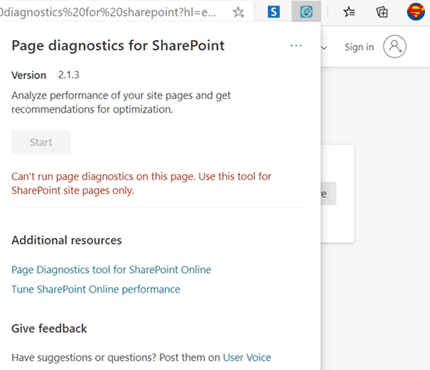Open Tune SharePoint Online performance link
This screenshot has height=370, width=430.
96,289
